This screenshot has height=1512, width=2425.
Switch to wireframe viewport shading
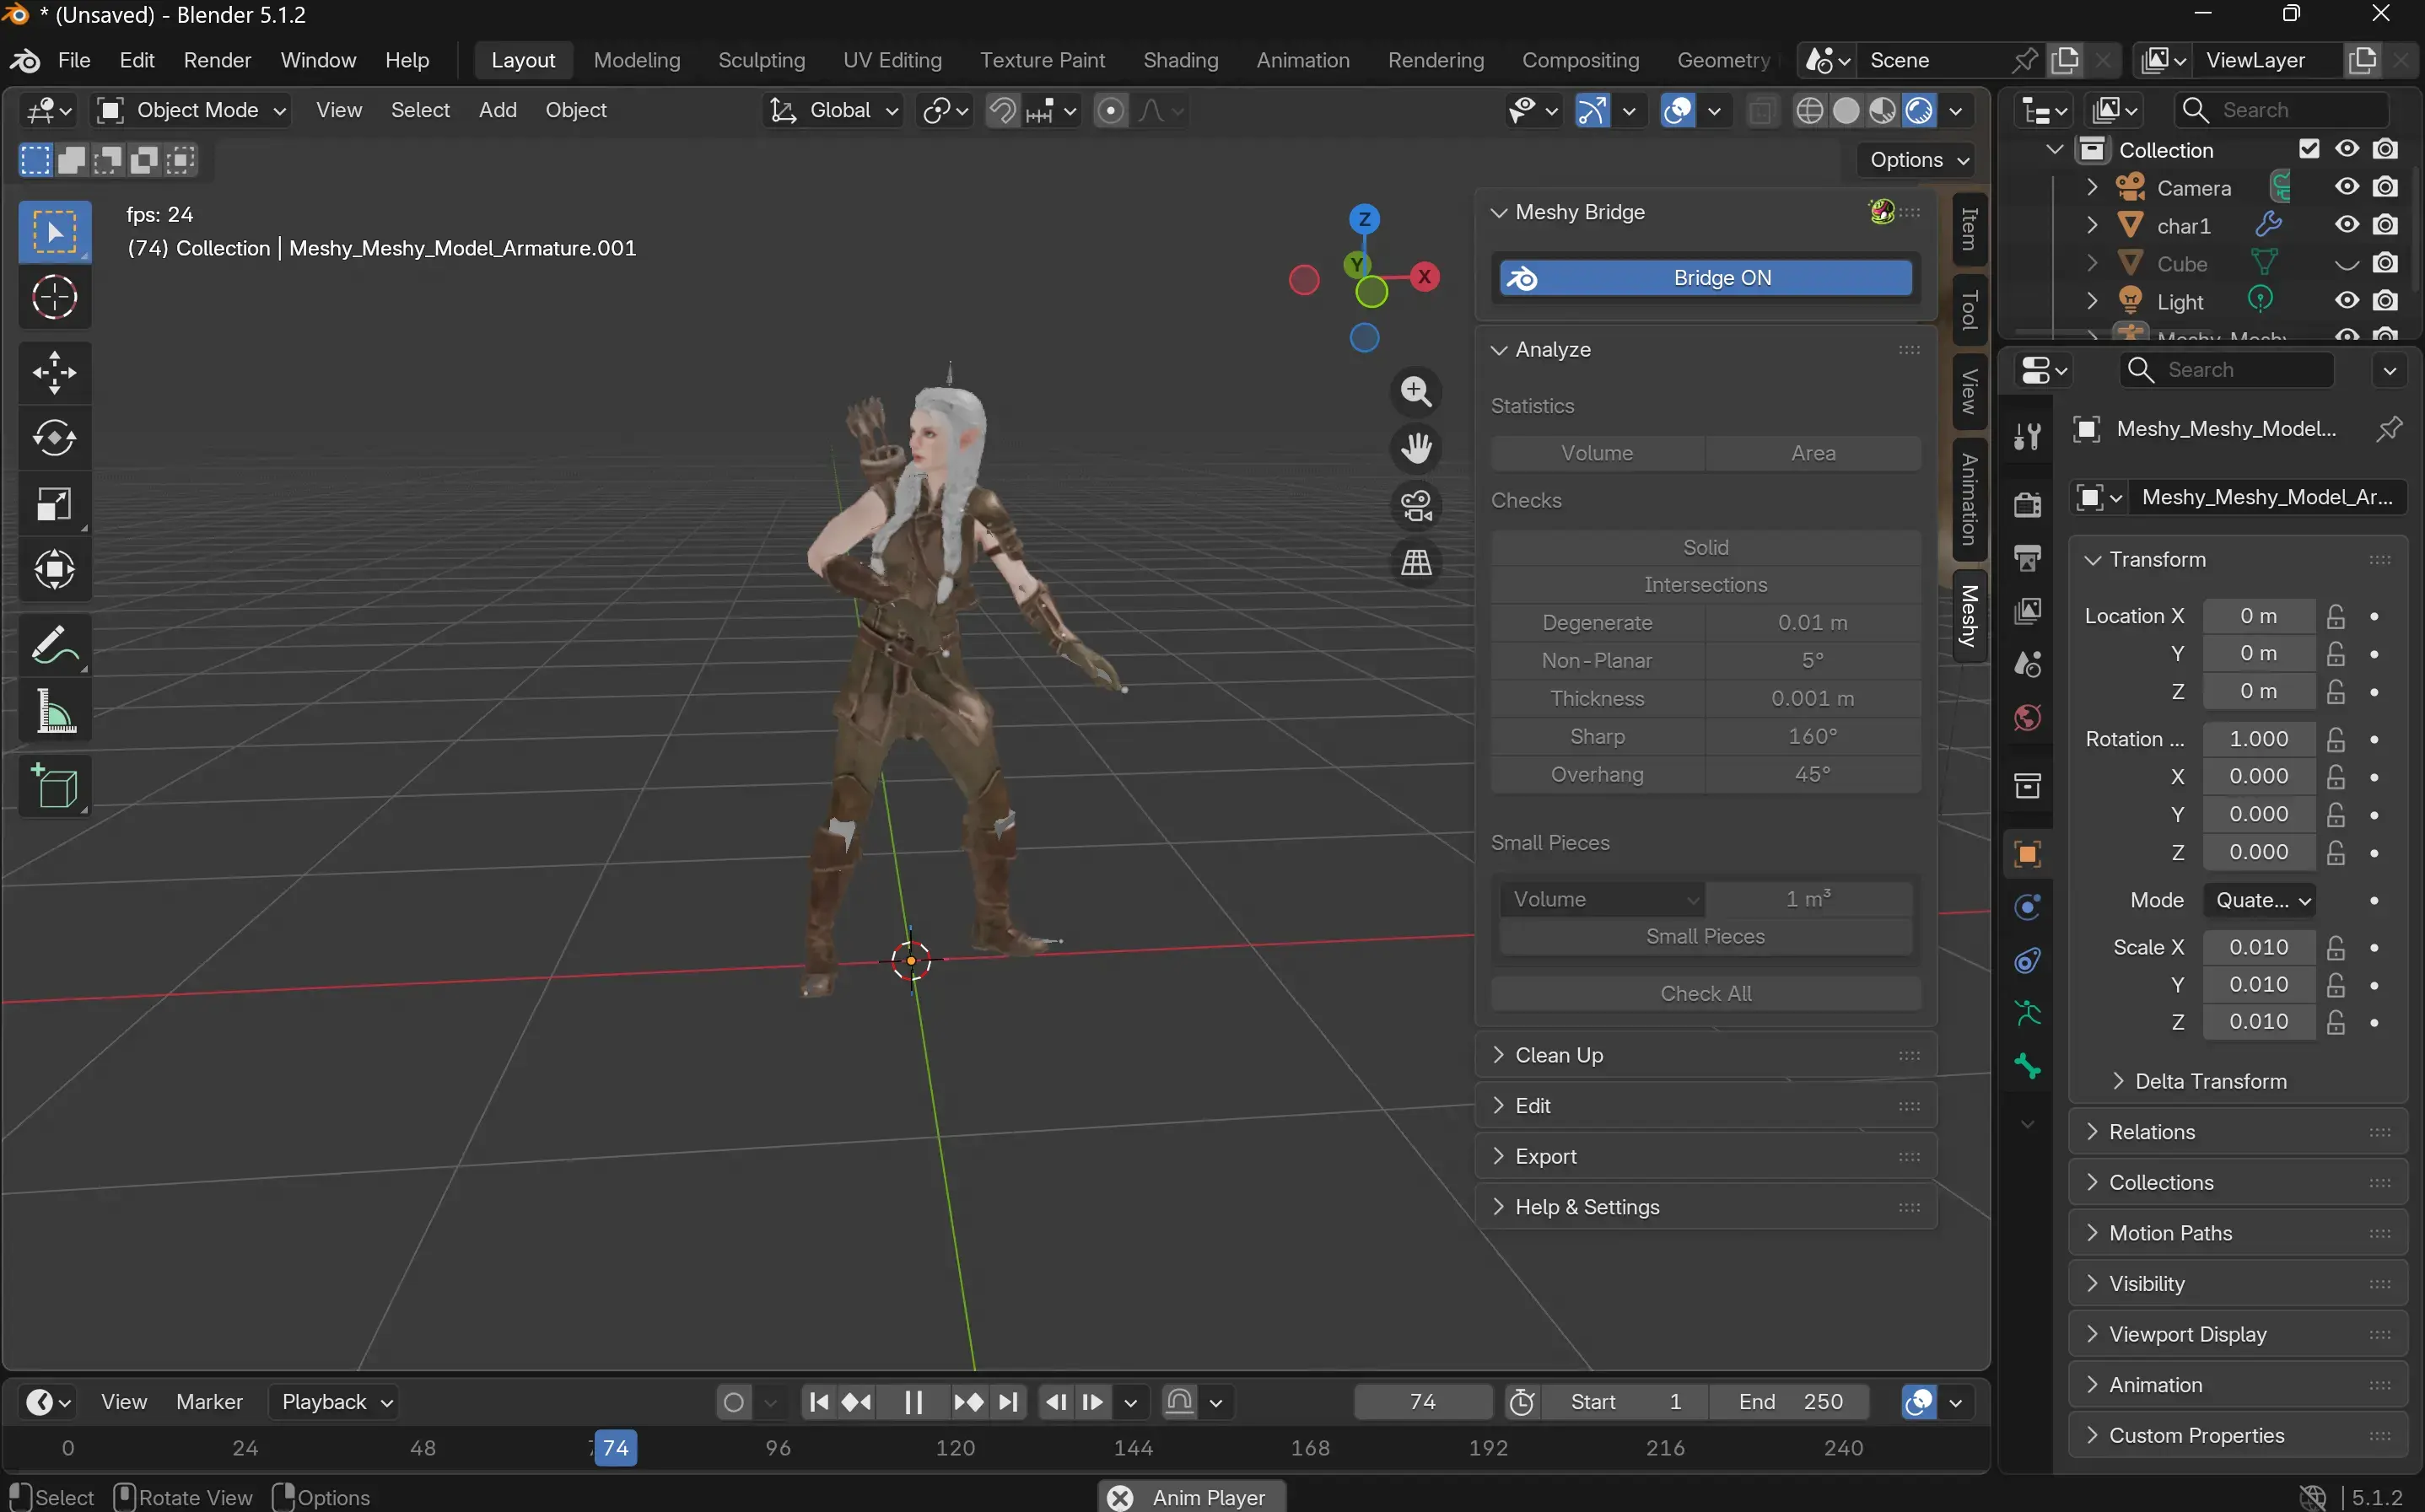pyautogui.click(x=1809, y=110)
